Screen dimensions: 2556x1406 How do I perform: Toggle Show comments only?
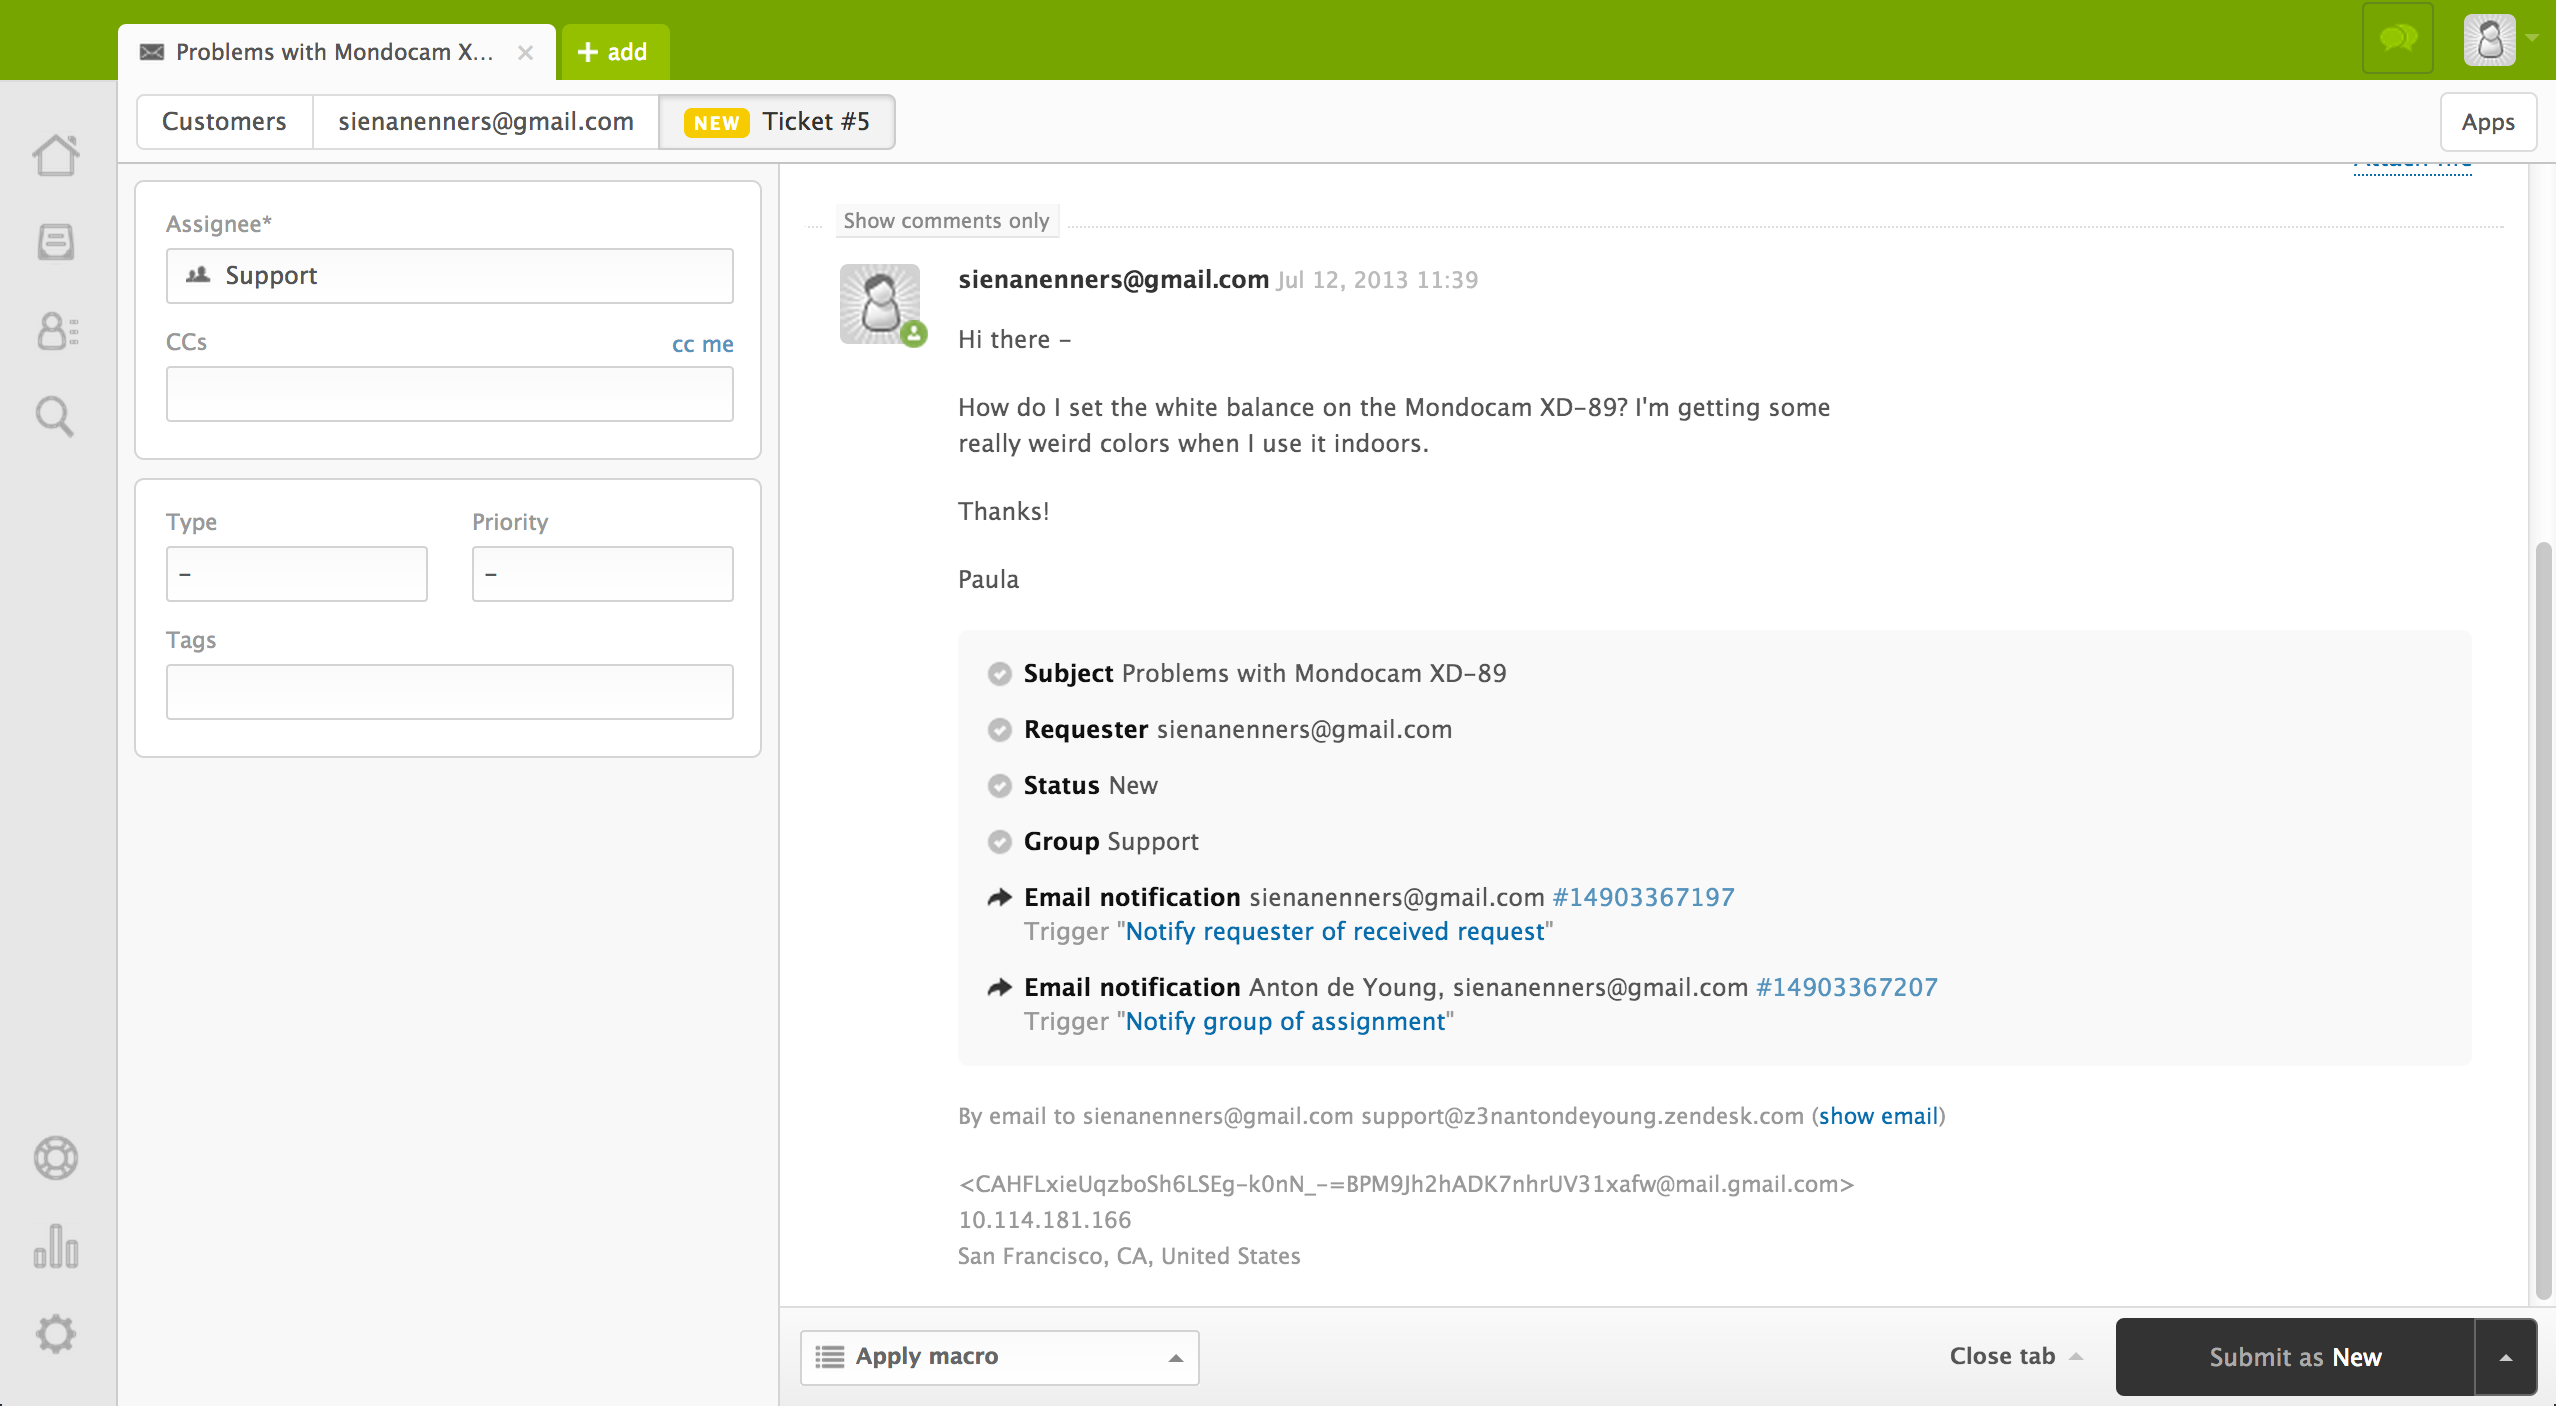946,220
